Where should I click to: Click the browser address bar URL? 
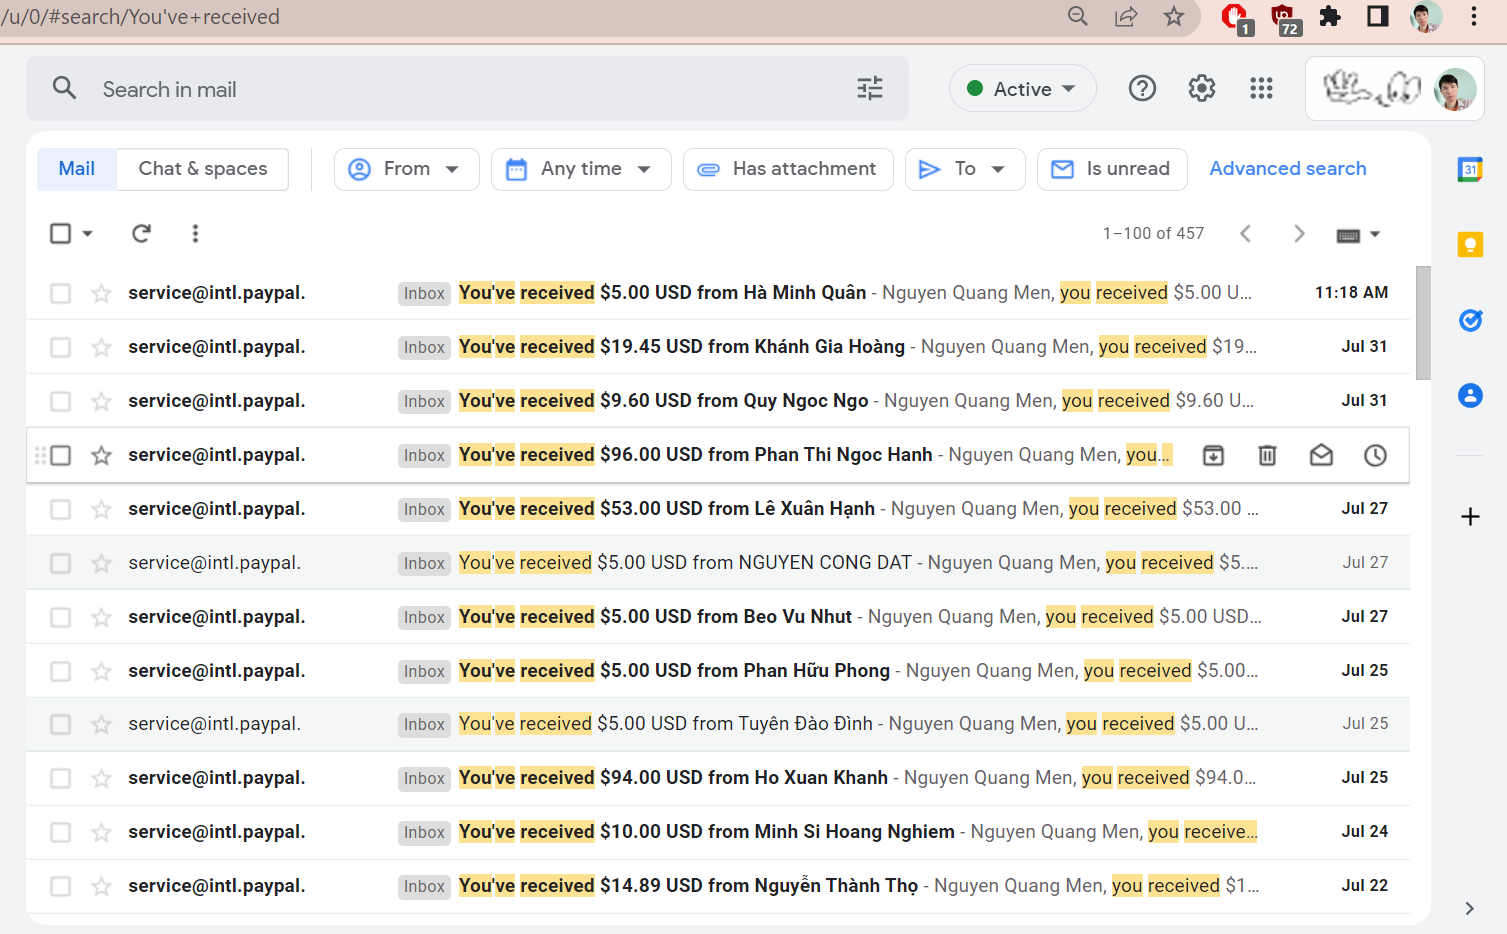click(x=140, y=16)
